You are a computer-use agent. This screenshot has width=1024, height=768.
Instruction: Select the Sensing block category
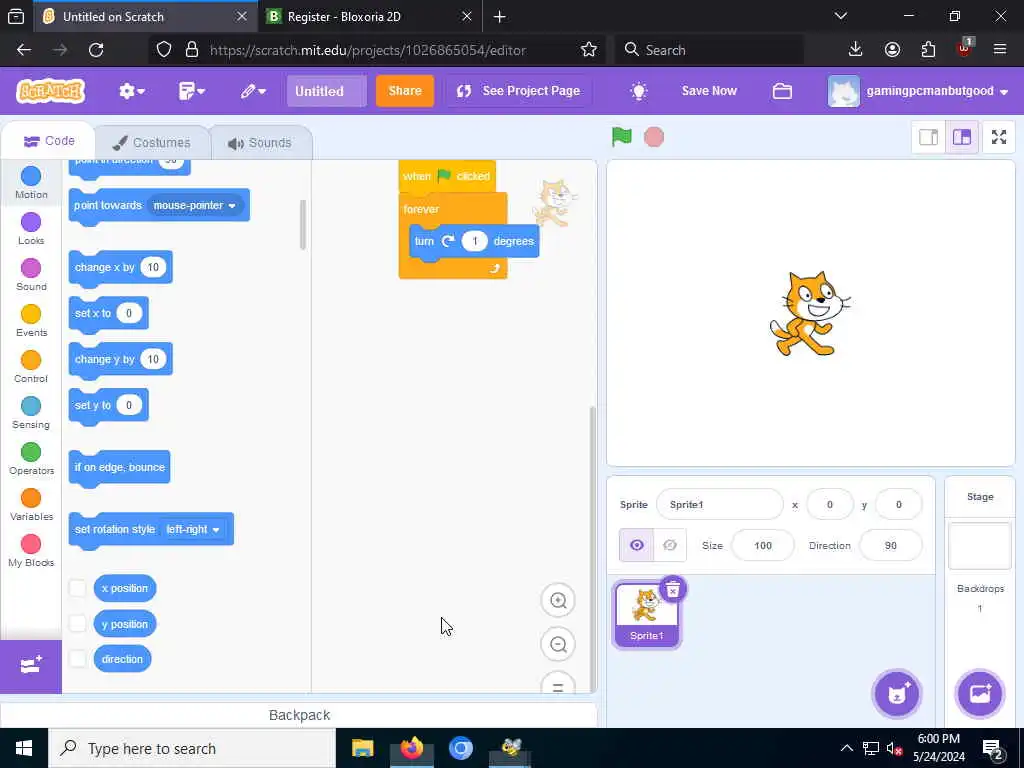coord(31,413)
